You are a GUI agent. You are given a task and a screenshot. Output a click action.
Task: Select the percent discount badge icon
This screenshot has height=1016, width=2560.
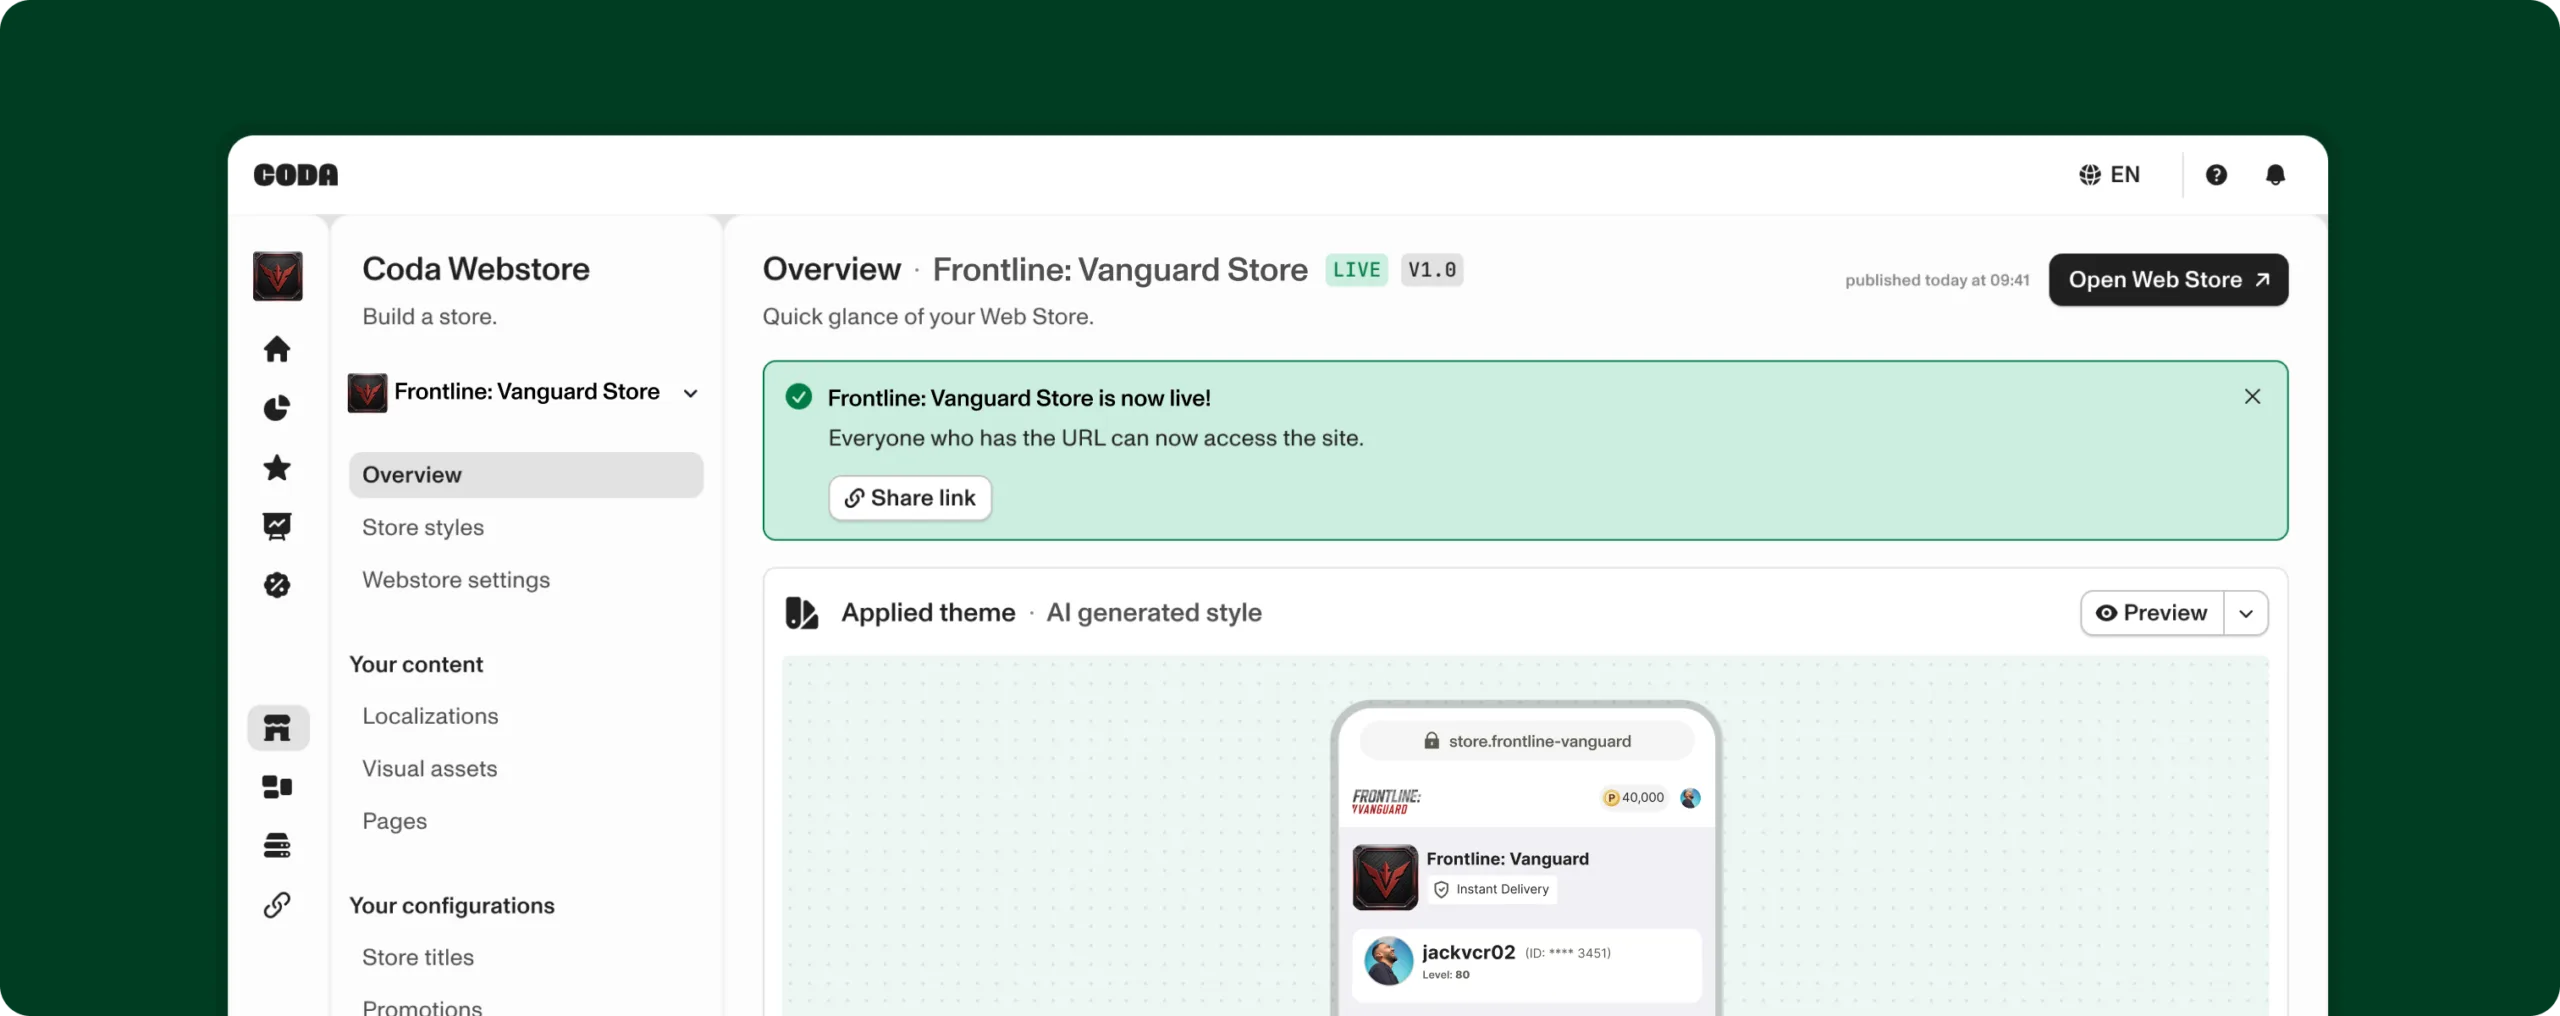(277, 585)
